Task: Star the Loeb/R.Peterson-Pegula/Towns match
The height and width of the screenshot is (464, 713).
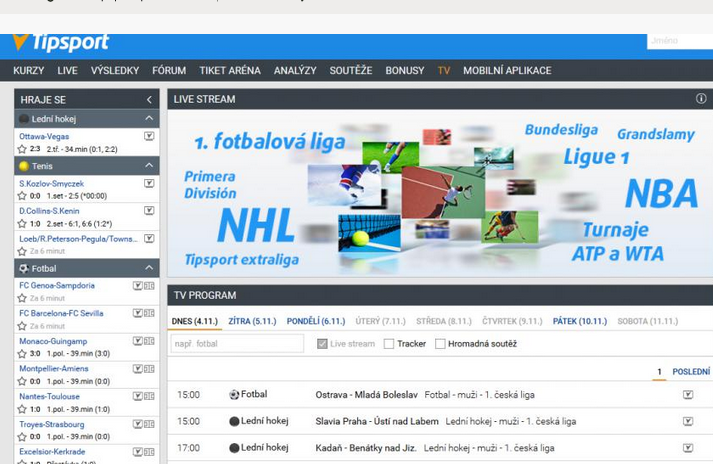Action: (x=22, y=251)
